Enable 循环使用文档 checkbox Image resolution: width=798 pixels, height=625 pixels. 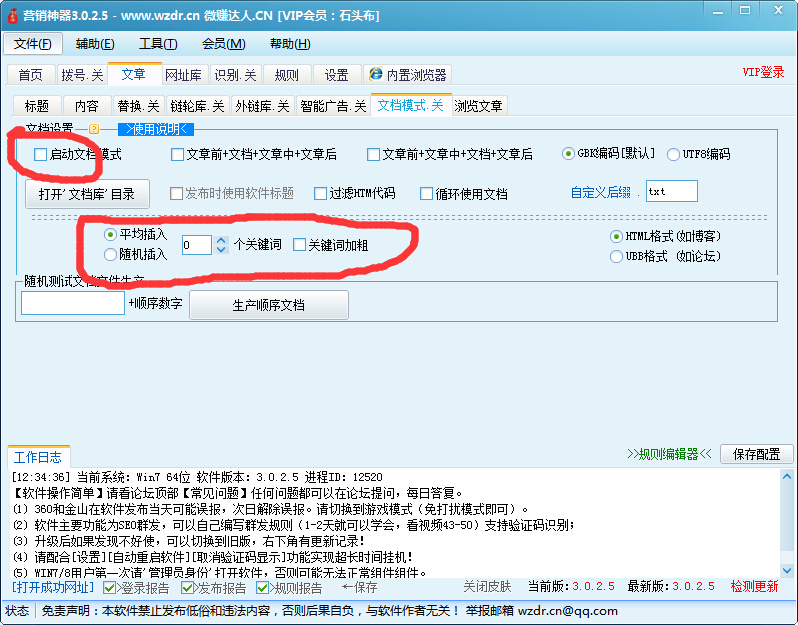tap(426, 193)
